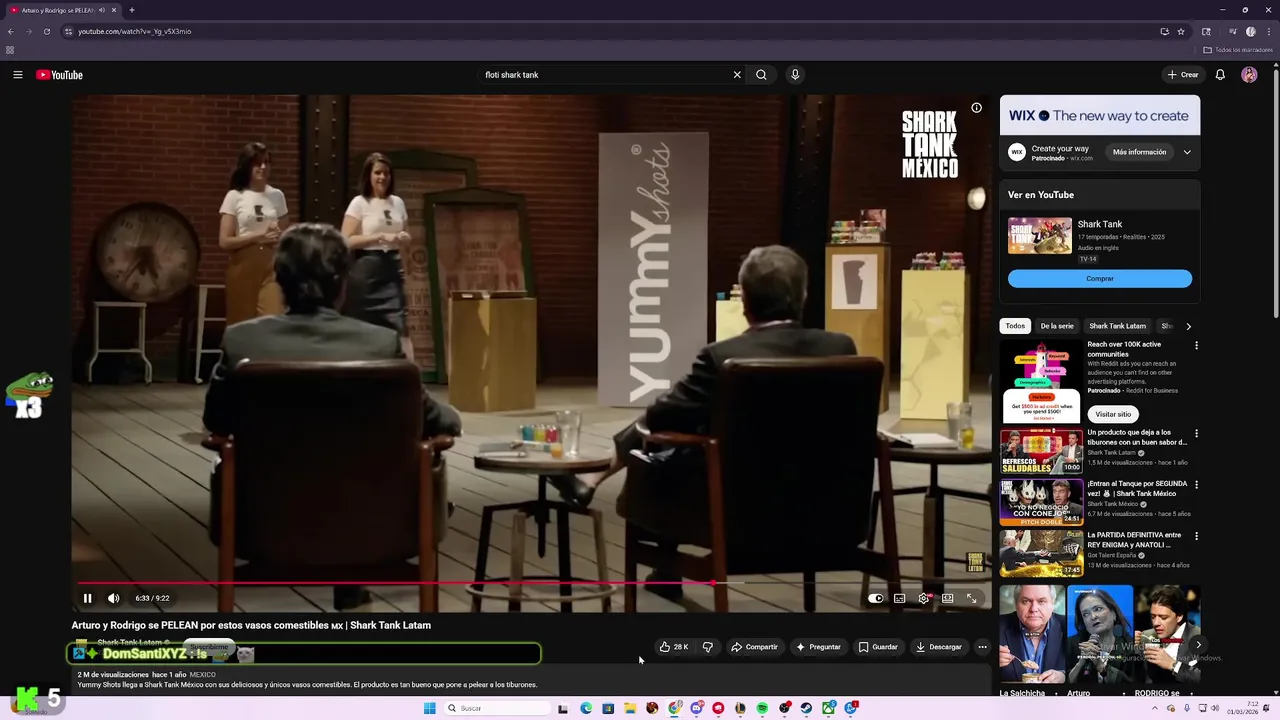Go back in browser

(x=10, y=31)
